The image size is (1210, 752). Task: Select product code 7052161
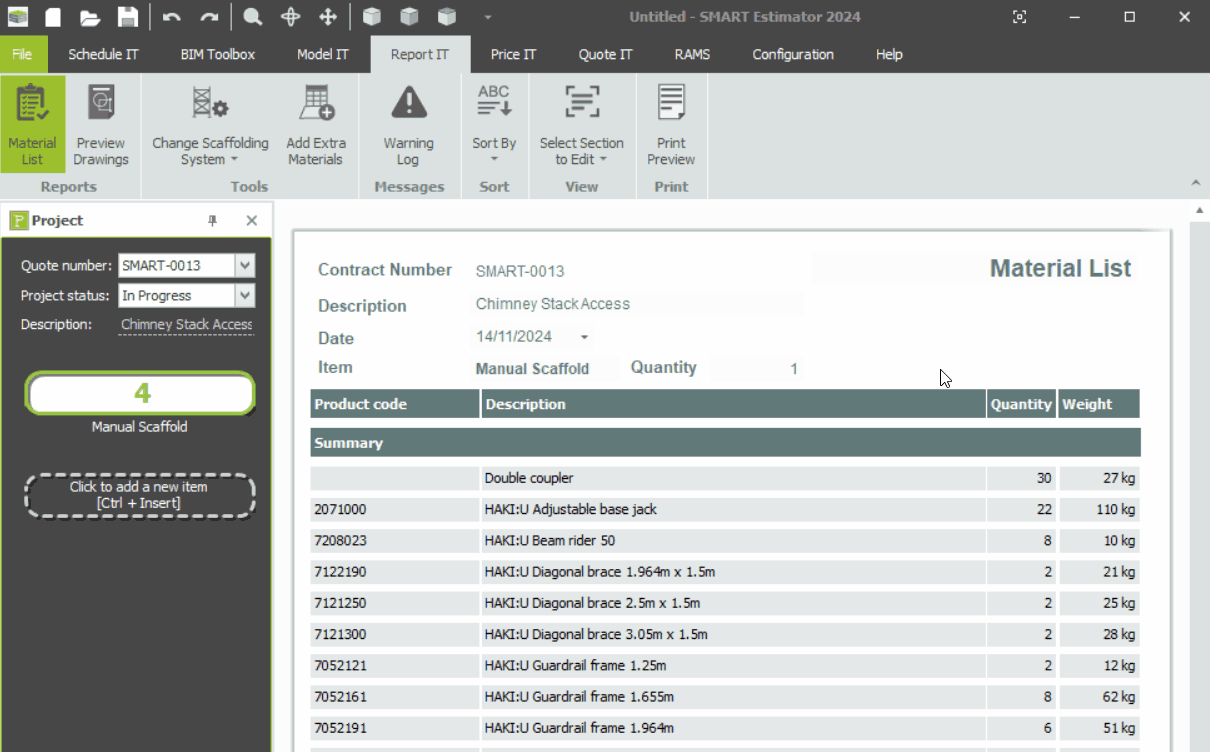click(395, 696)
